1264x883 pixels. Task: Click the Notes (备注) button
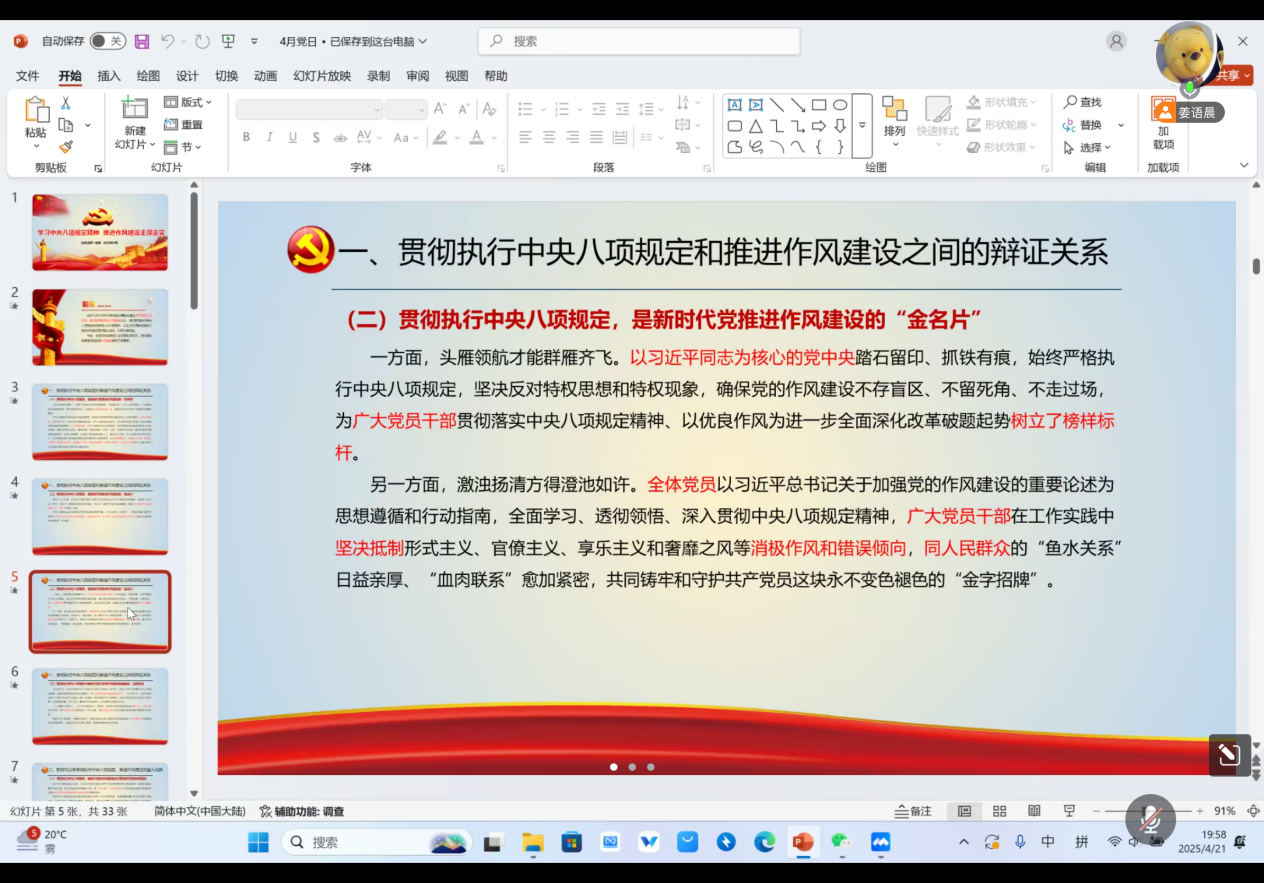[x=913, y=811]
